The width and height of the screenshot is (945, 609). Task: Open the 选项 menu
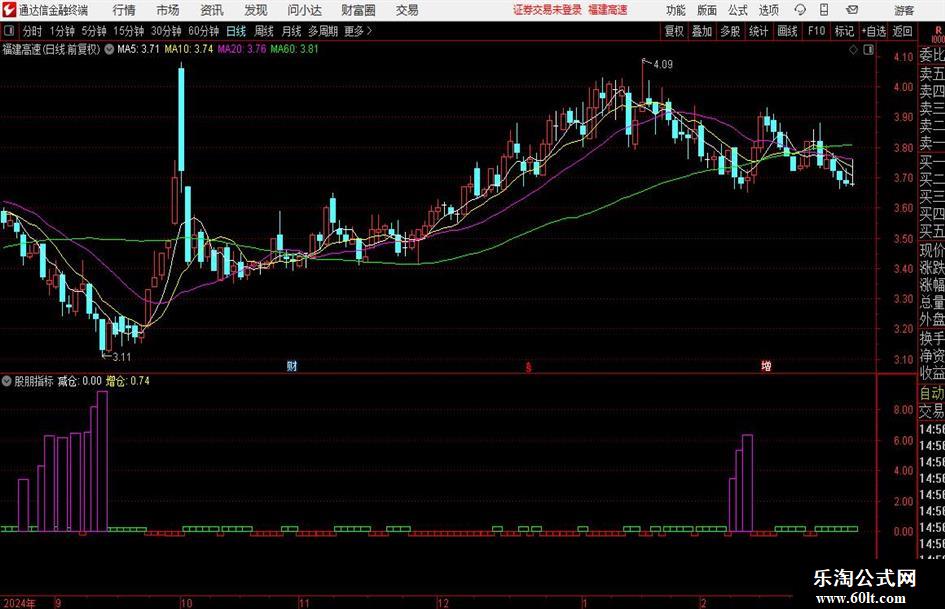[768, 10]
